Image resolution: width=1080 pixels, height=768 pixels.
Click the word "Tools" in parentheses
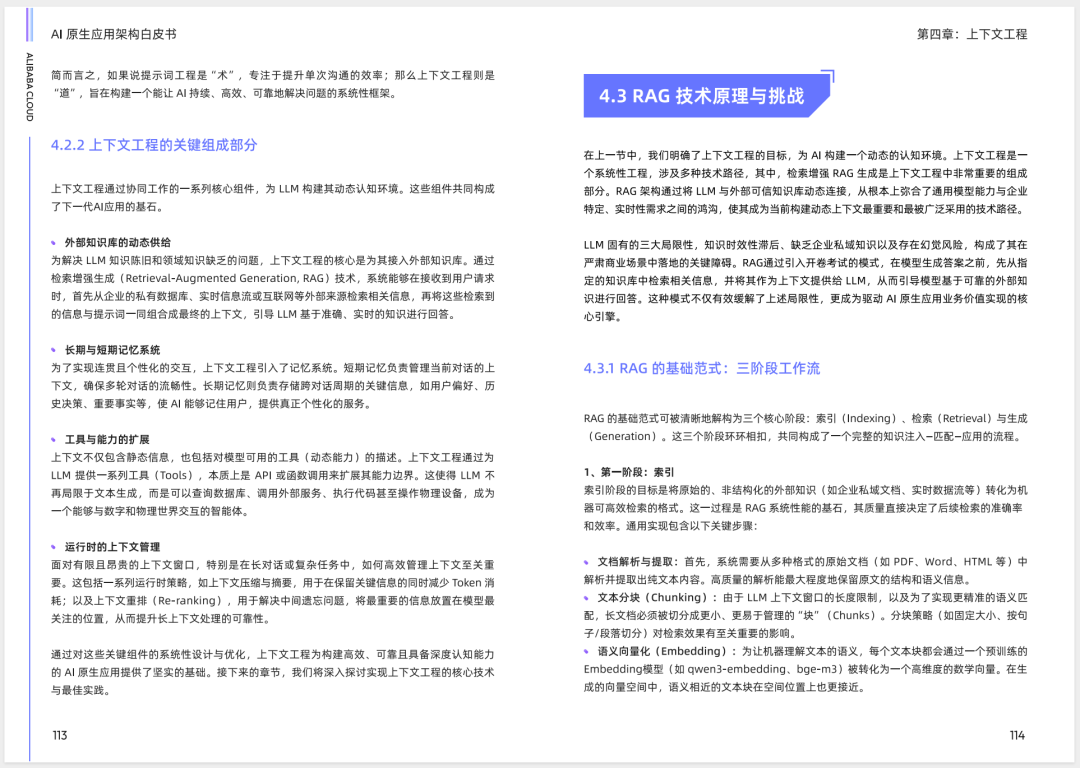174,475
